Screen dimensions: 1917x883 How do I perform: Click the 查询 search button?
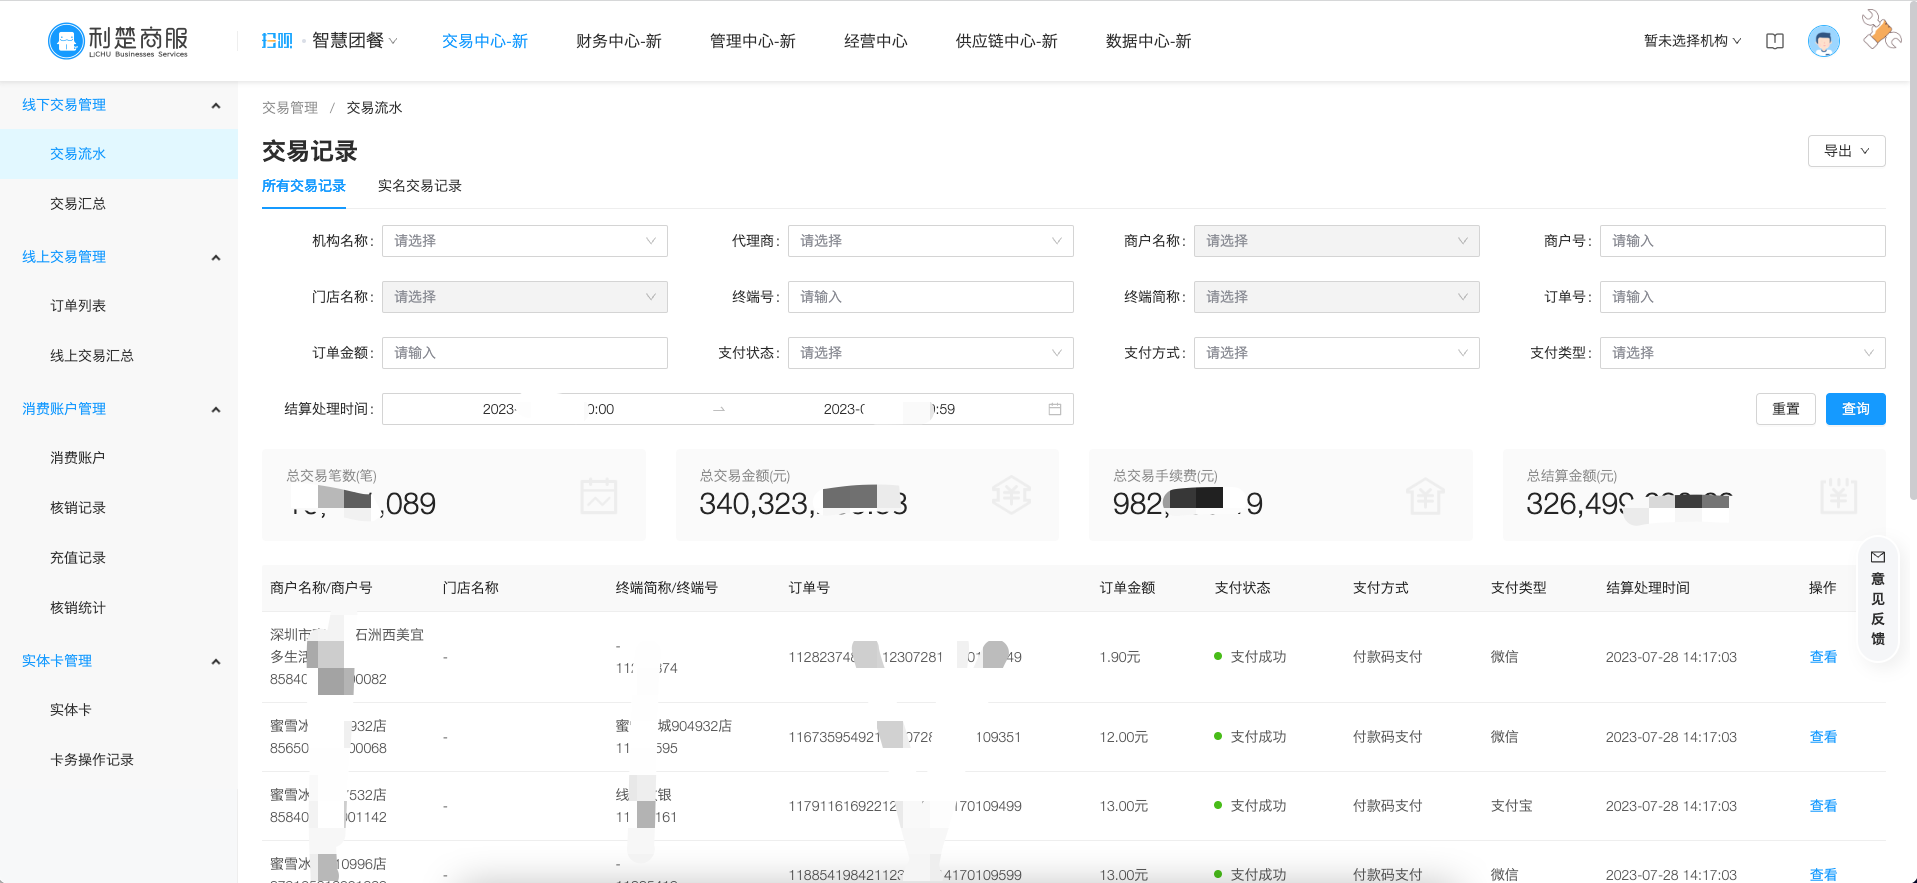coord(1856,409)
